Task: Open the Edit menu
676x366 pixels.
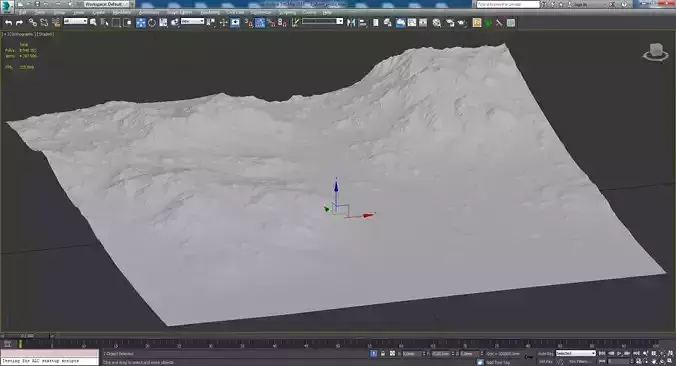Action: (x=22, y=13)
